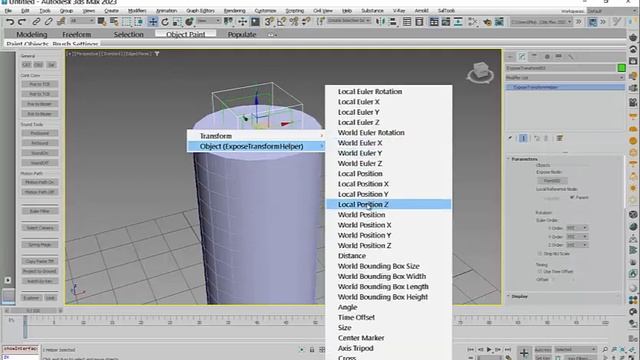Click the Align tool icon
This screenshot has width=640, height=360.
[x=393, y=22]
